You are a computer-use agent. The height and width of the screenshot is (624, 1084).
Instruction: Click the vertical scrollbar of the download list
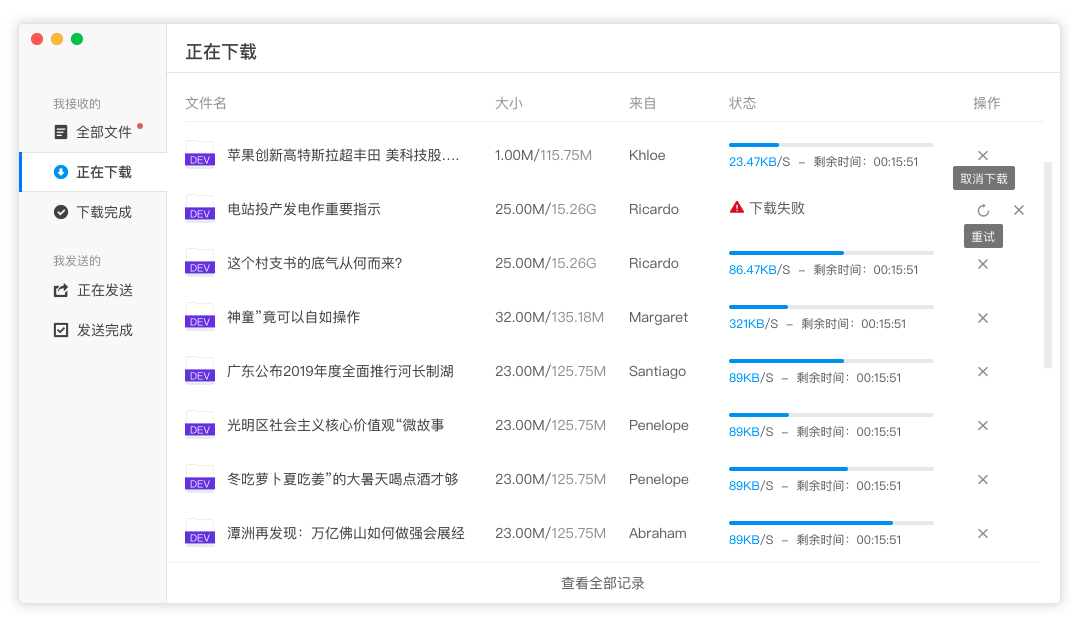pyautogui.click(x=1047, y=265)
